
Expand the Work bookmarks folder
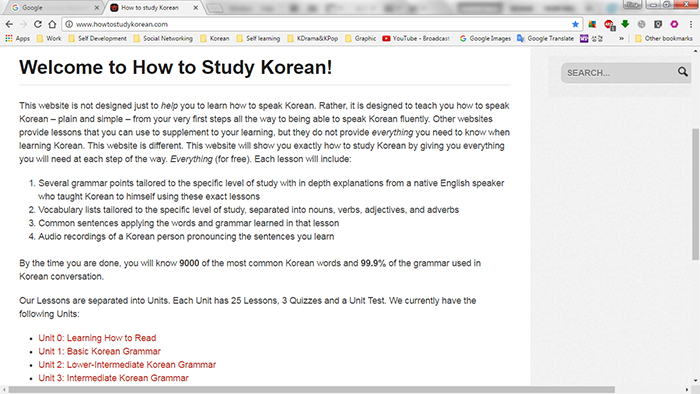(49, 38)
